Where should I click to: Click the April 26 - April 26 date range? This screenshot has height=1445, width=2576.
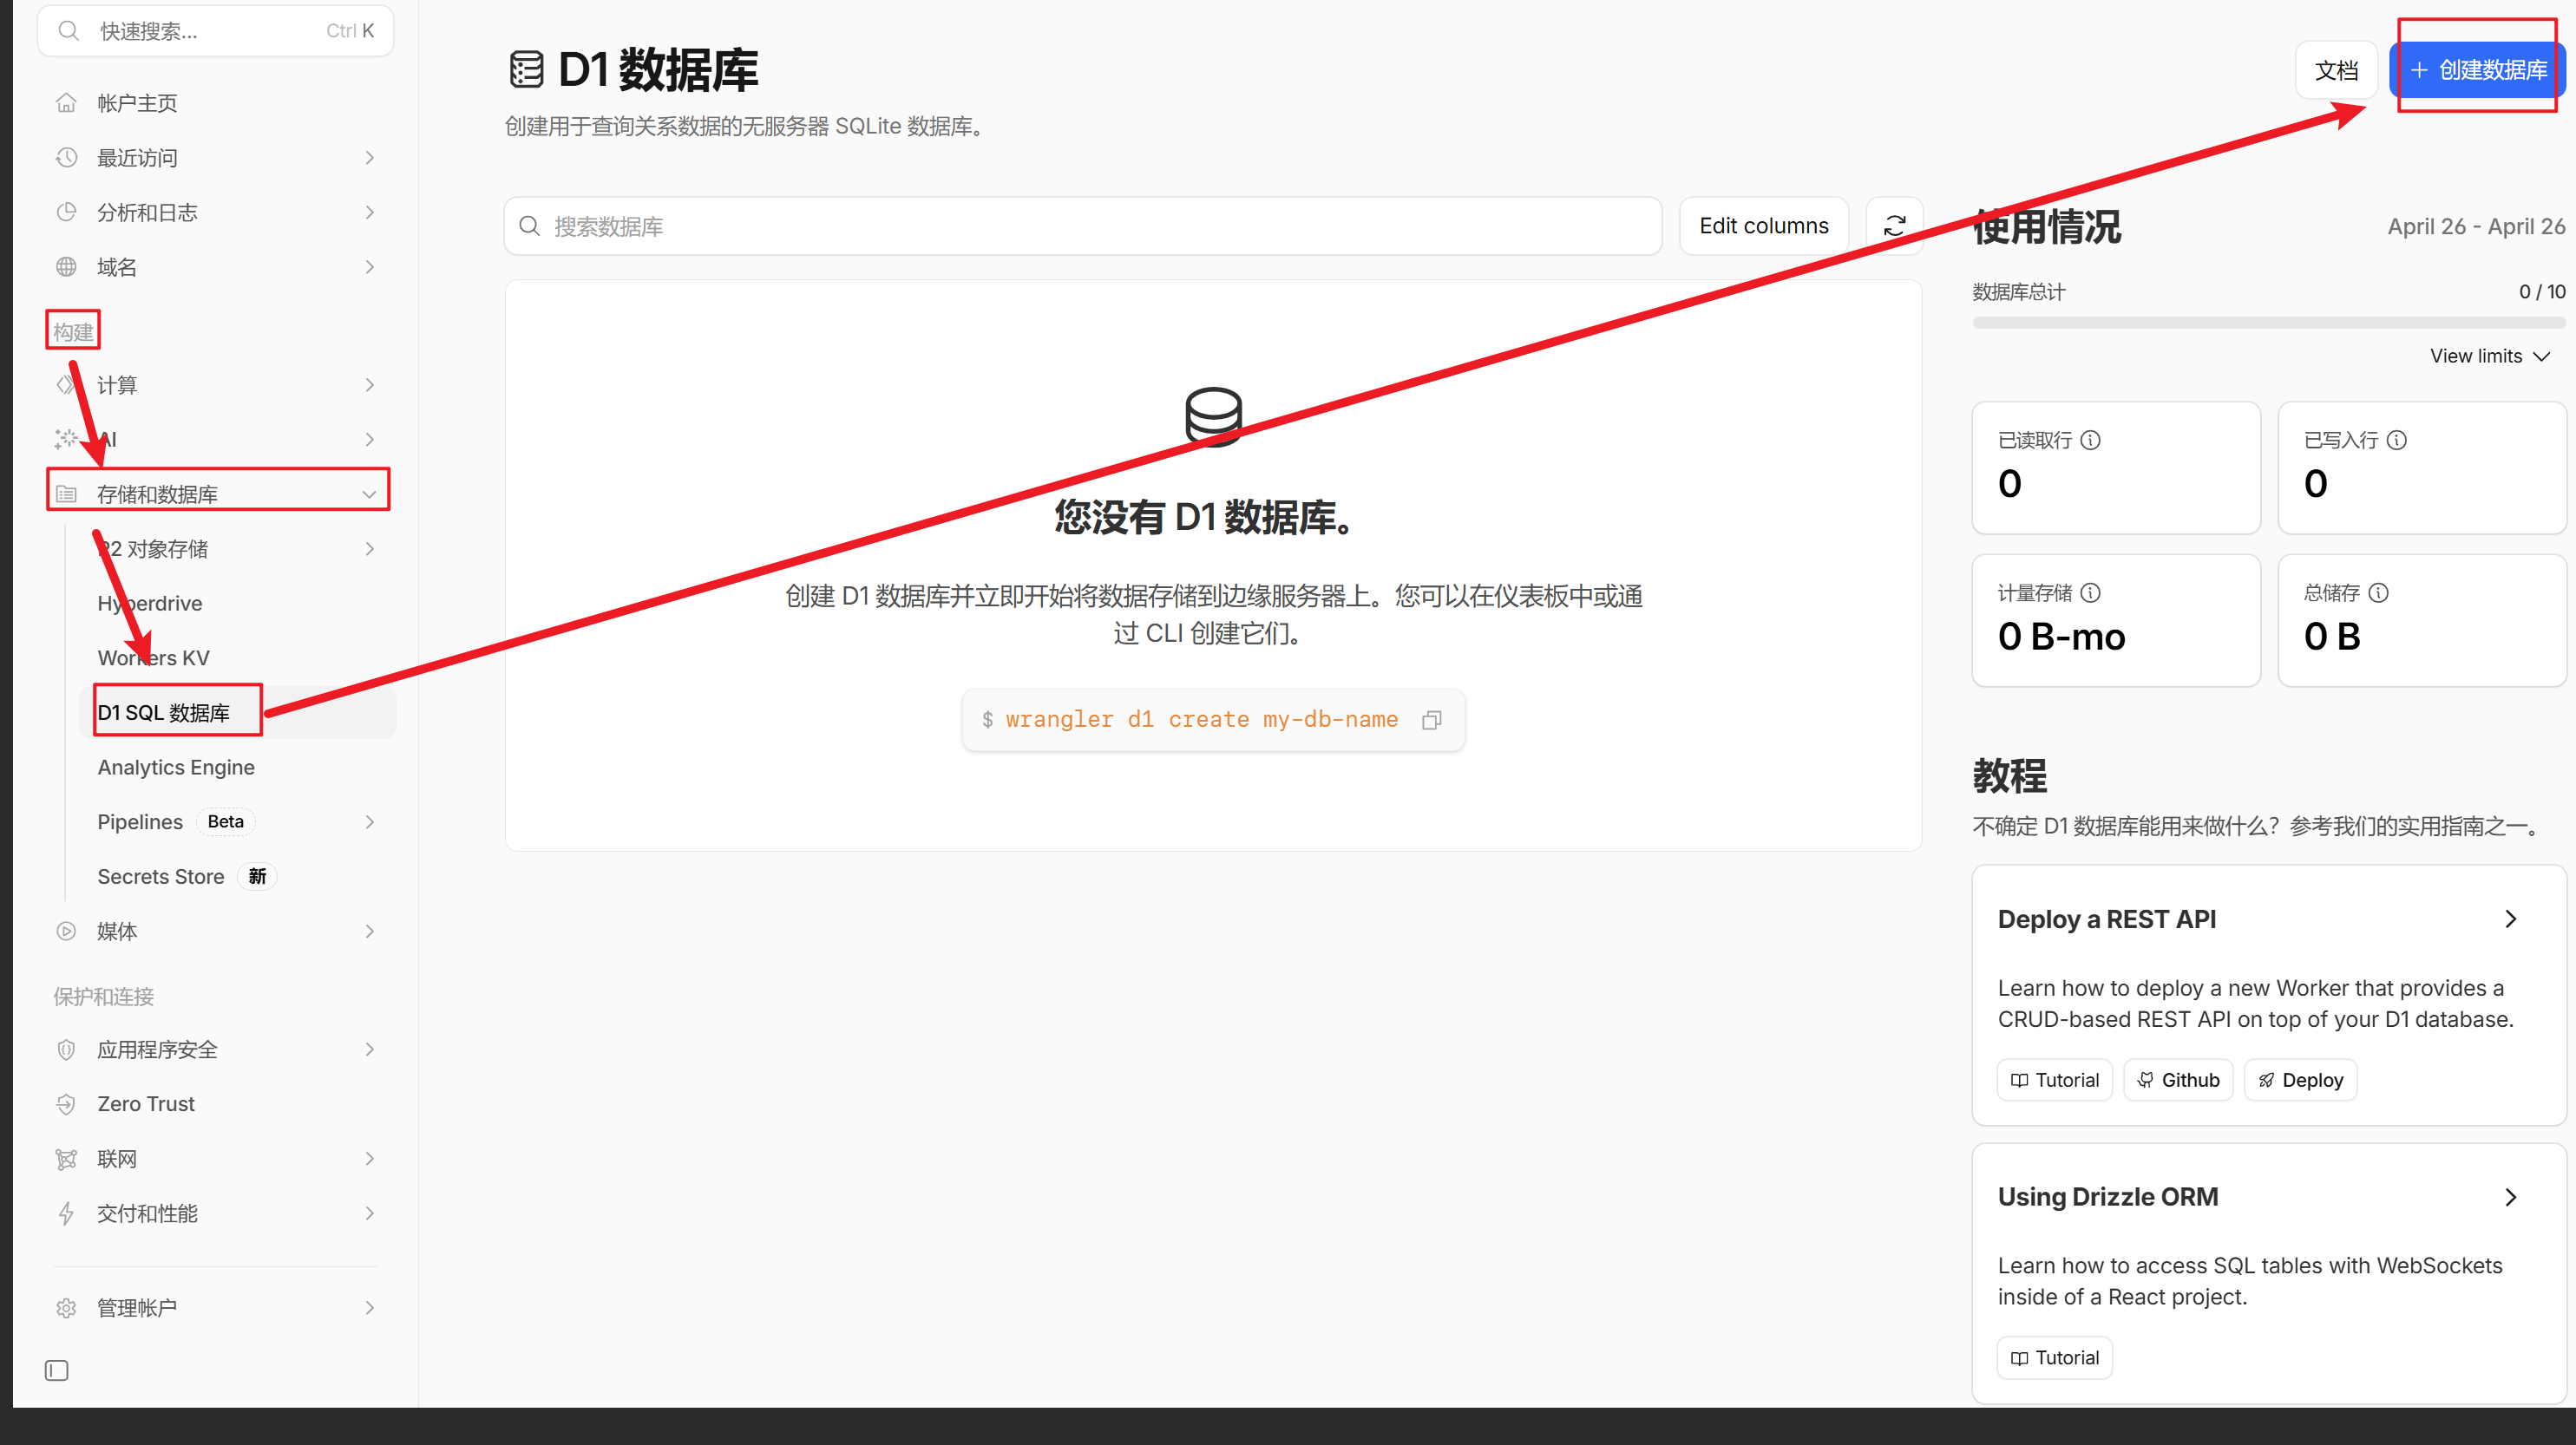(x=2476, y=227)
